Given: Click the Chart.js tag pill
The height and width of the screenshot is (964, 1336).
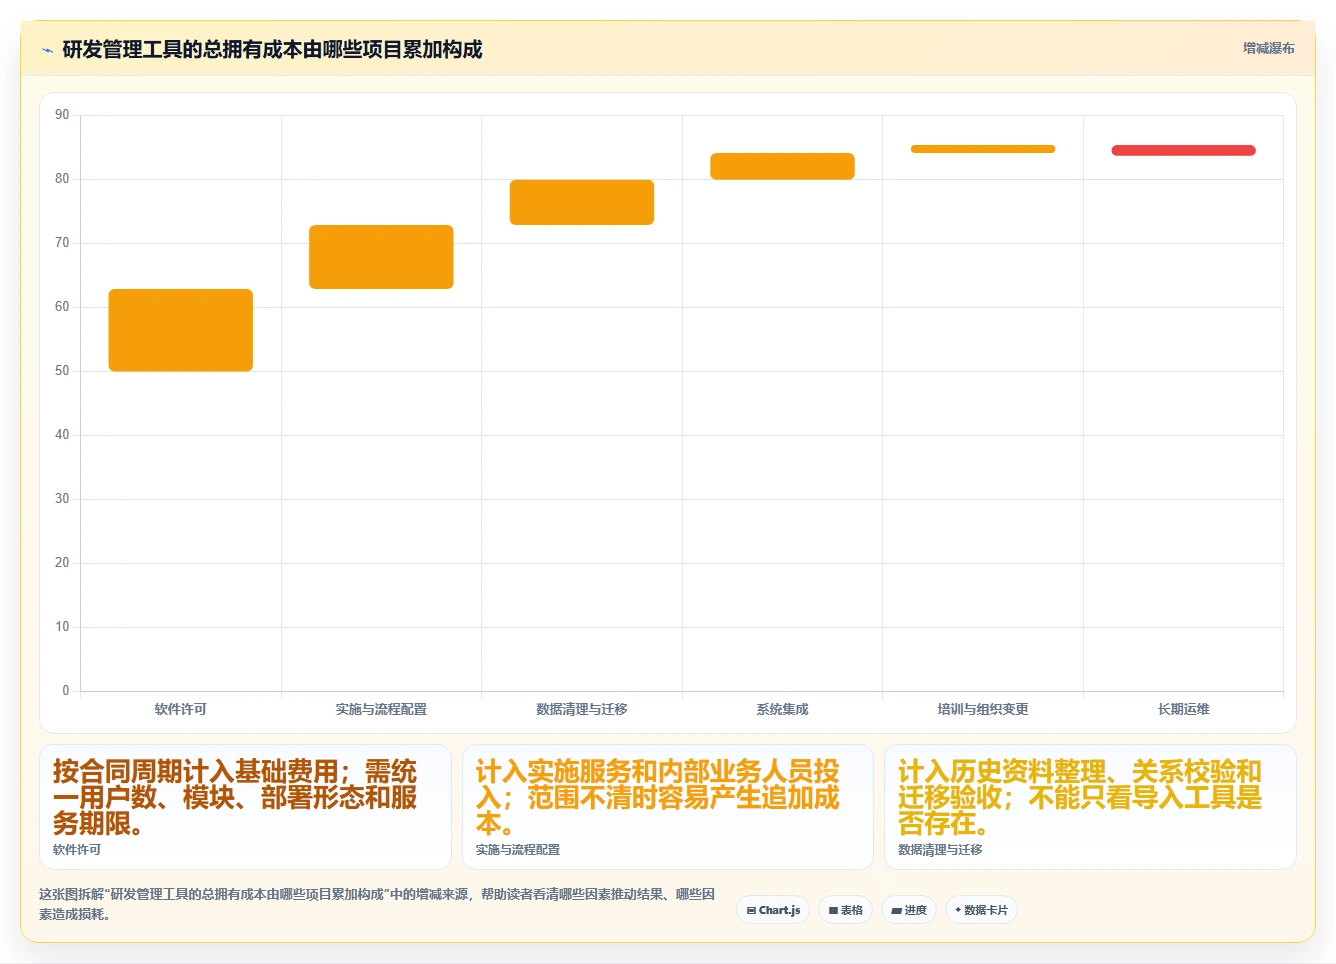Looking at the screenshot, I should click(x=773, y=910).
